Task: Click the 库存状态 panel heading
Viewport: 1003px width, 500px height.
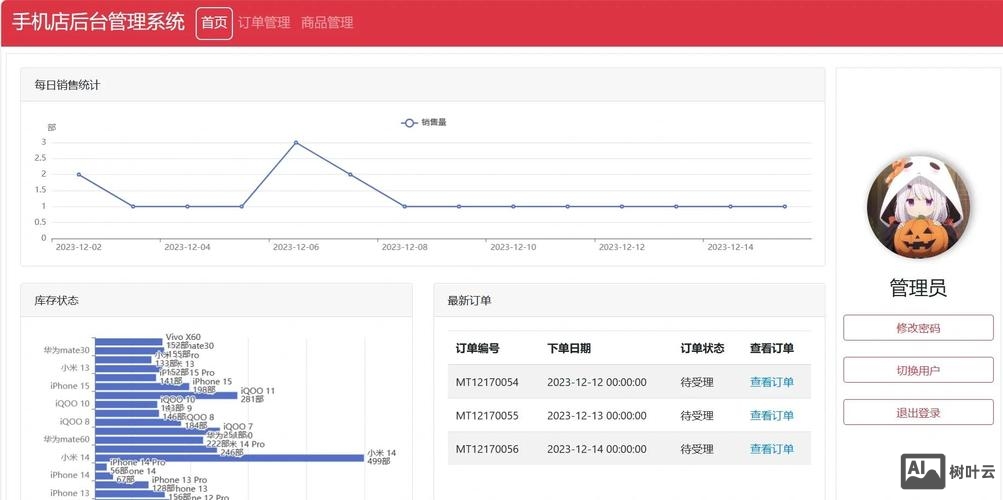Action: (x=57, y=301)
